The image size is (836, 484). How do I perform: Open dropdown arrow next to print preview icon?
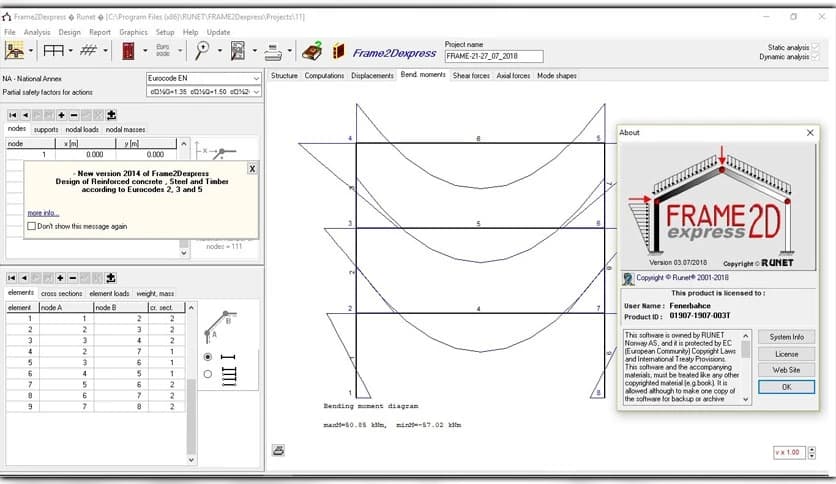(254, 51)
